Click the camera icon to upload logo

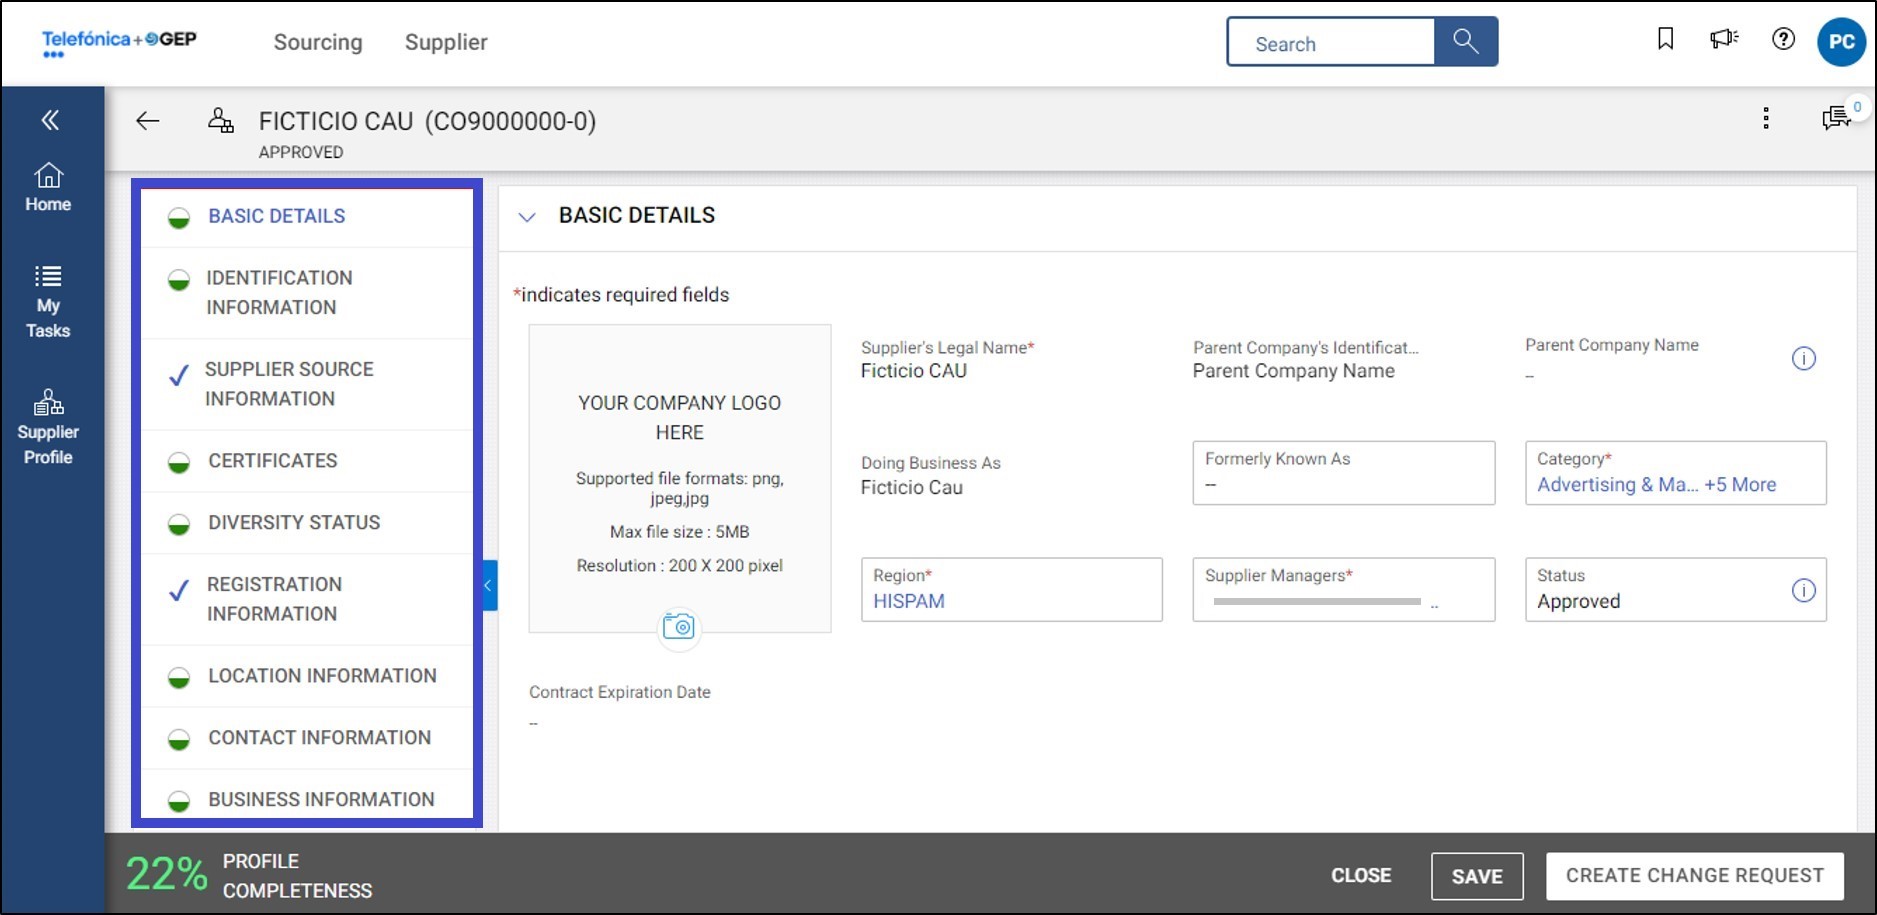click(679, 627)
